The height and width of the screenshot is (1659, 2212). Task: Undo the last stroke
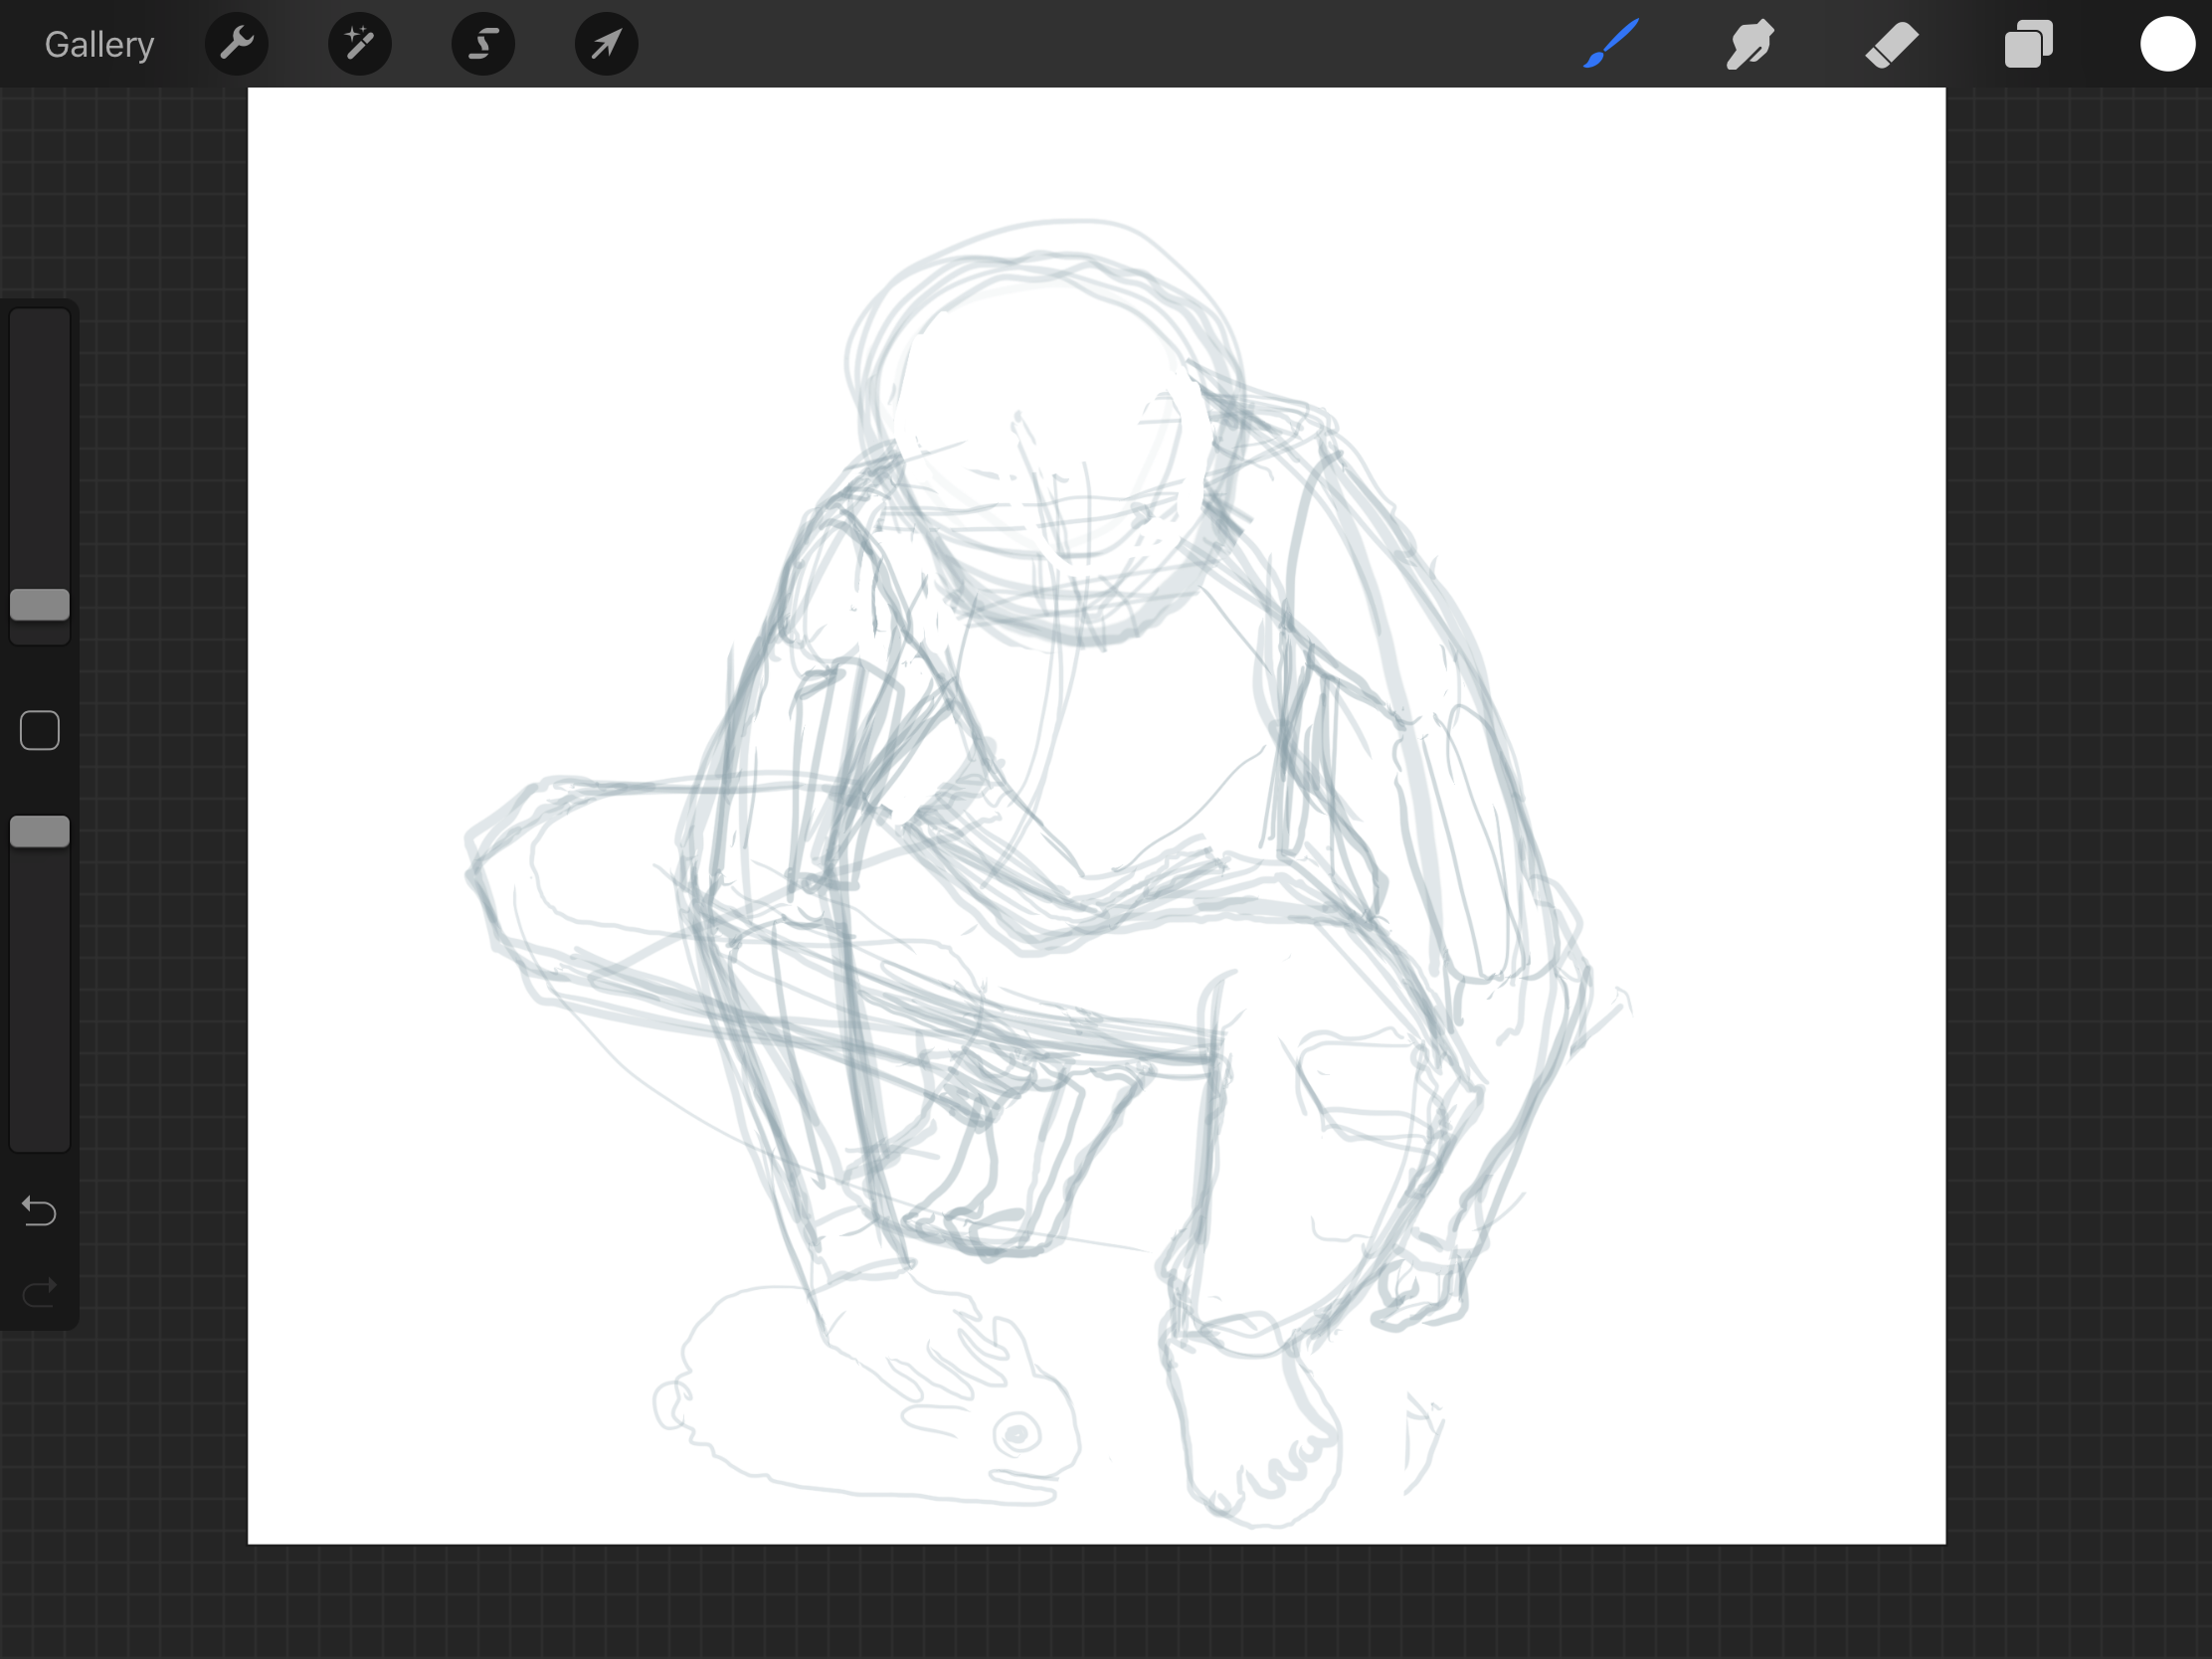click(x=40, y=1211)
